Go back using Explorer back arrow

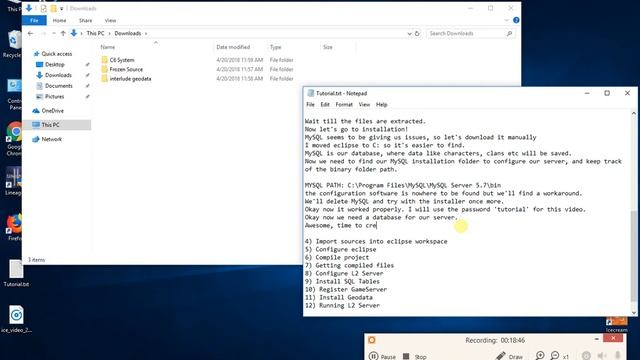(31, 33)
